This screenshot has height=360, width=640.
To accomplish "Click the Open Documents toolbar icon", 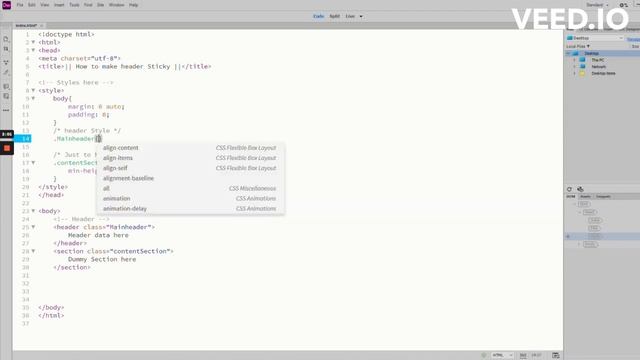I will (x=6, y=39).
